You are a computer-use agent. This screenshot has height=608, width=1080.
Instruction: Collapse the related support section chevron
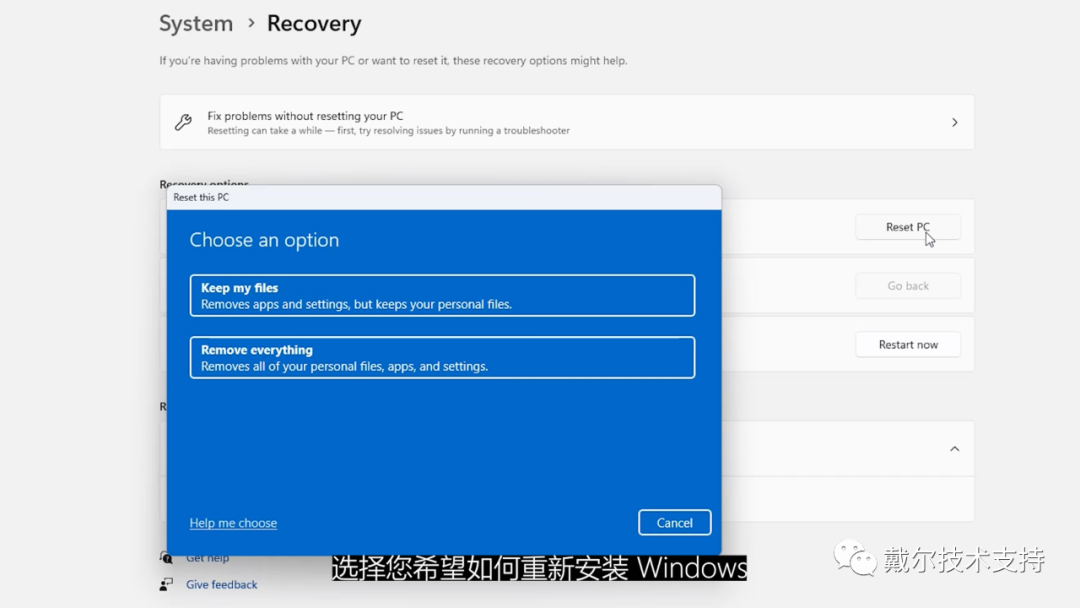point(955,449)
